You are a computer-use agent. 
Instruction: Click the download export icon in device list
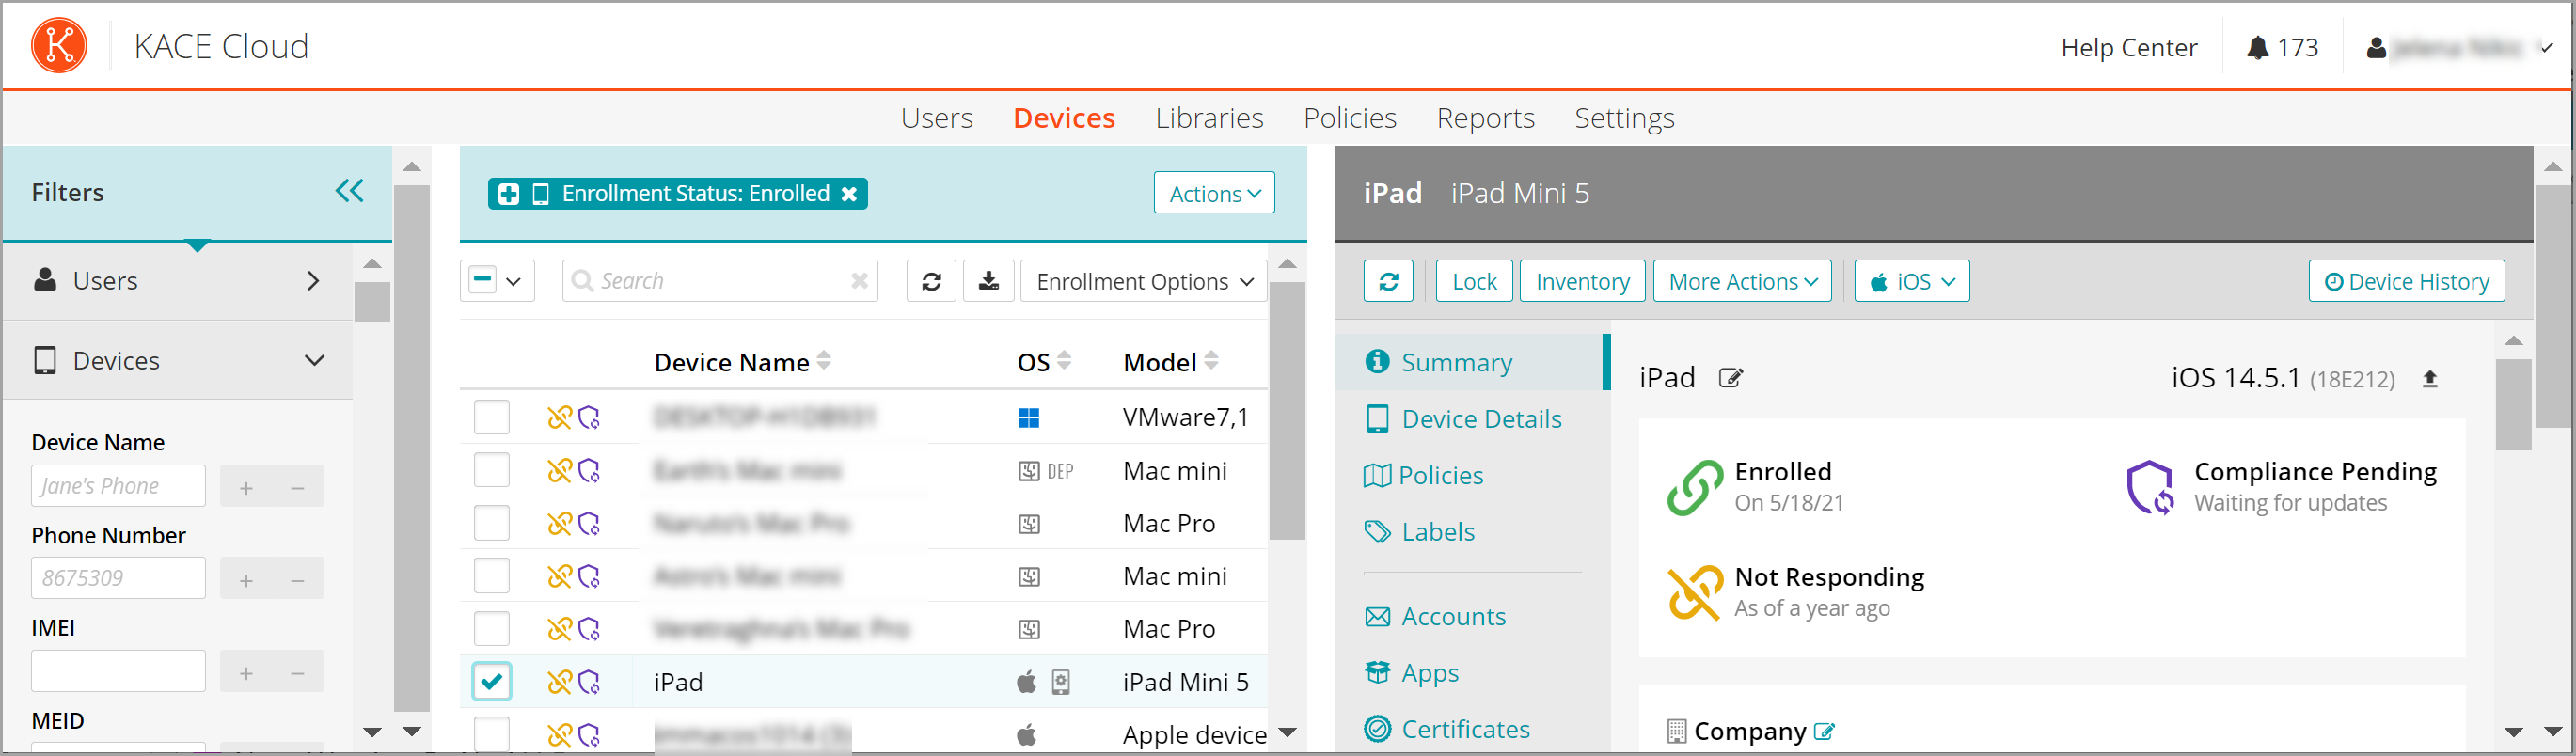pos(988,281)
